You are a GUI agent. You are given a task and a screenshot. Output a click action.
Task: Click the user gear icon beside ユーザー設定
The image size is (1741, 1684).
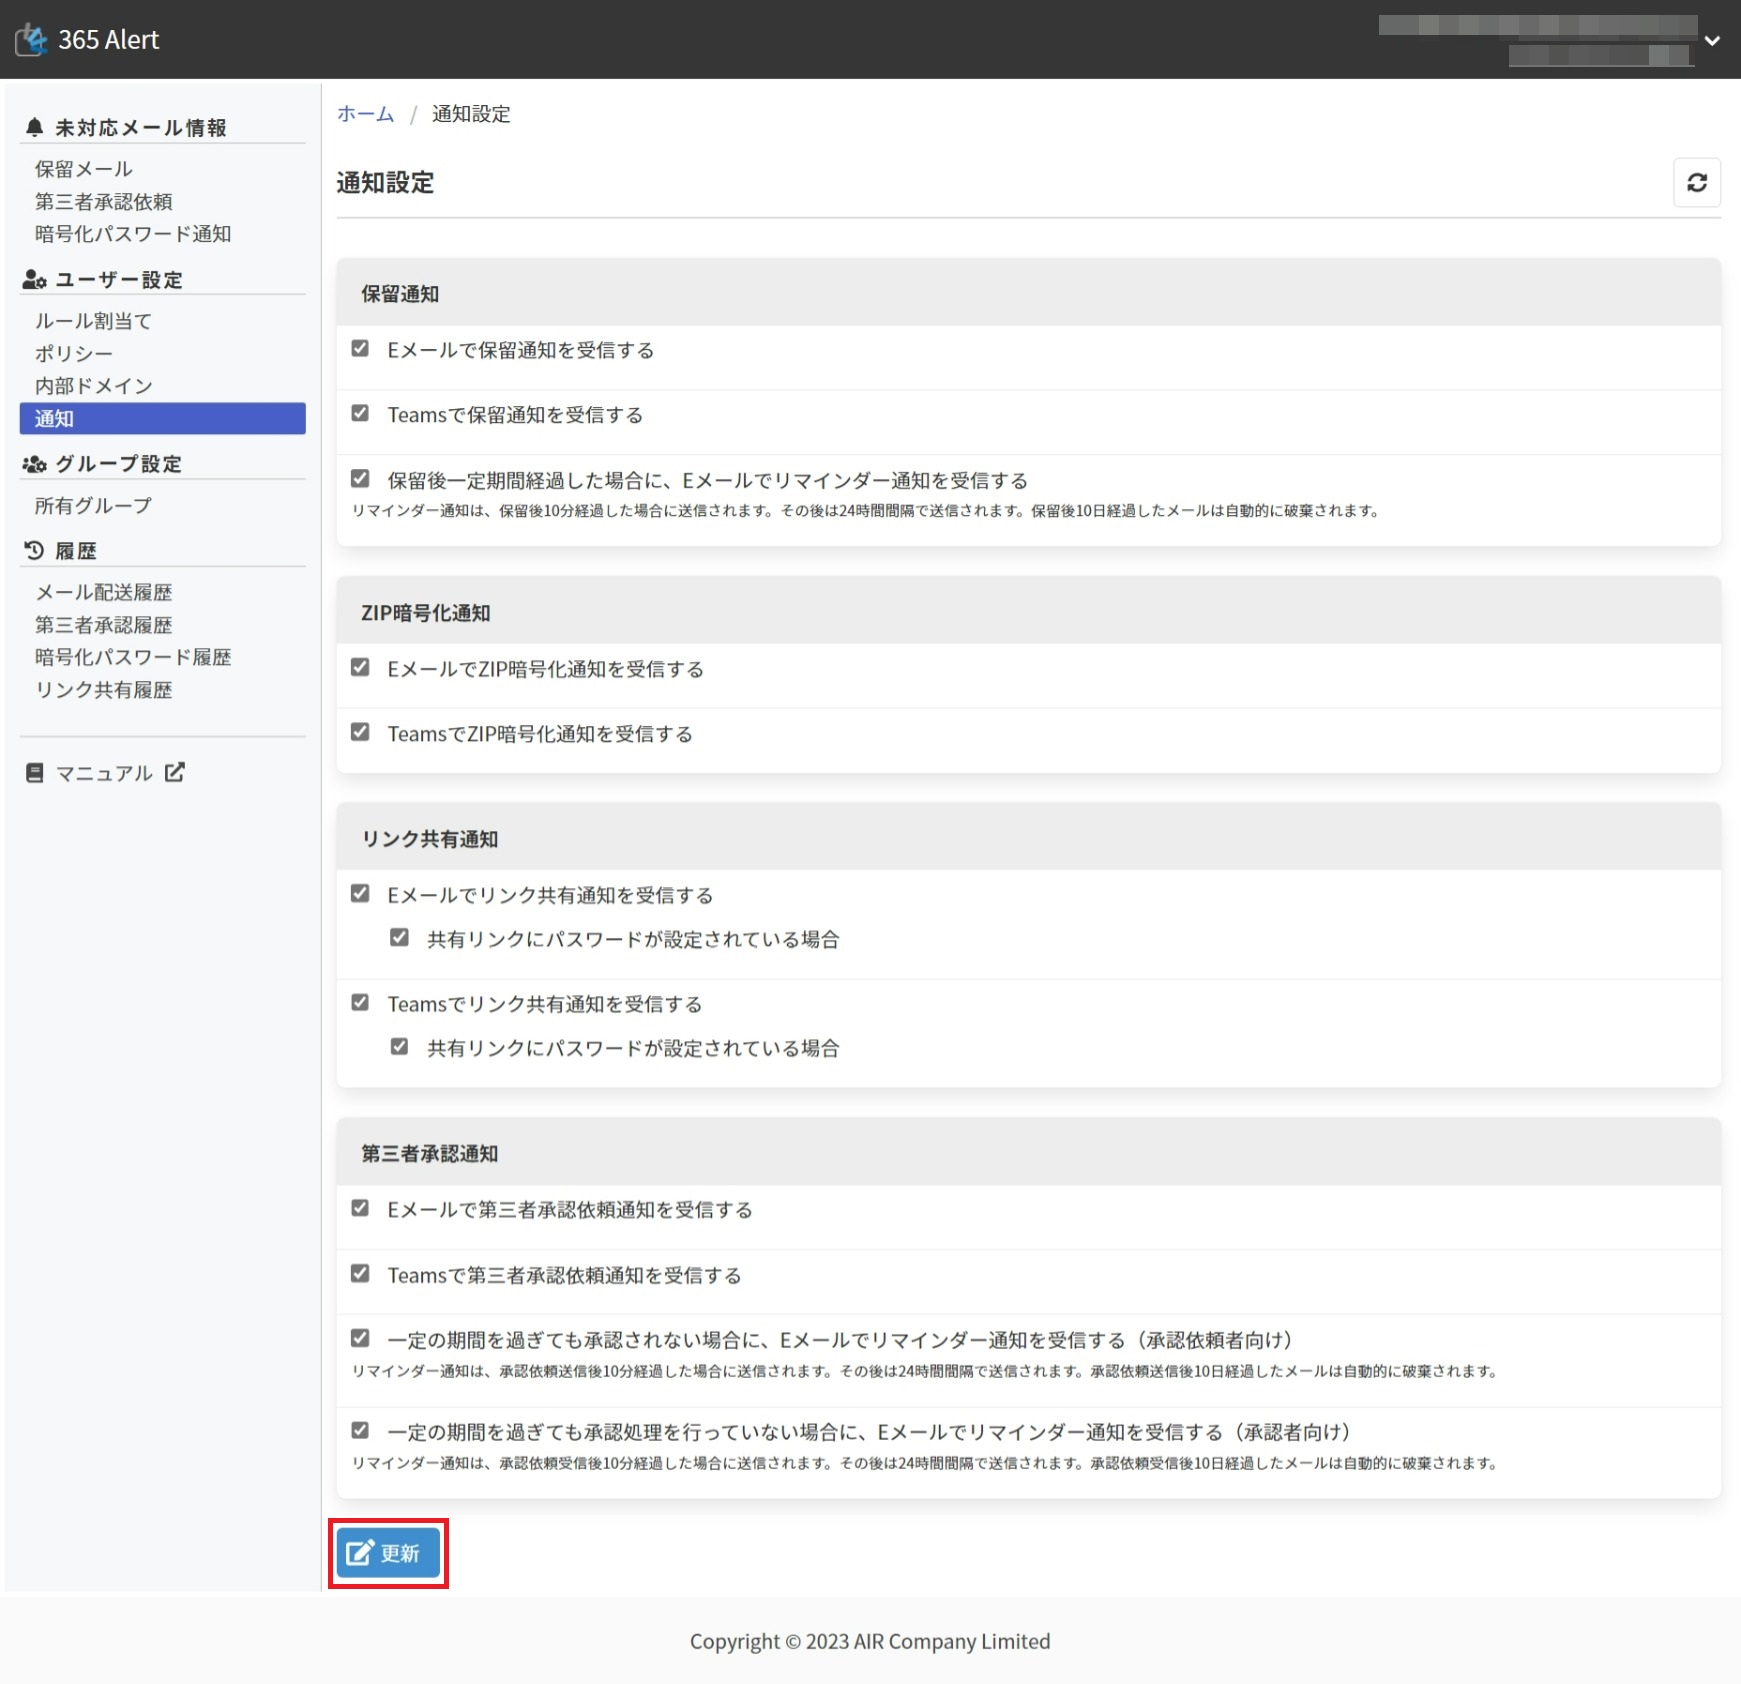34,280
